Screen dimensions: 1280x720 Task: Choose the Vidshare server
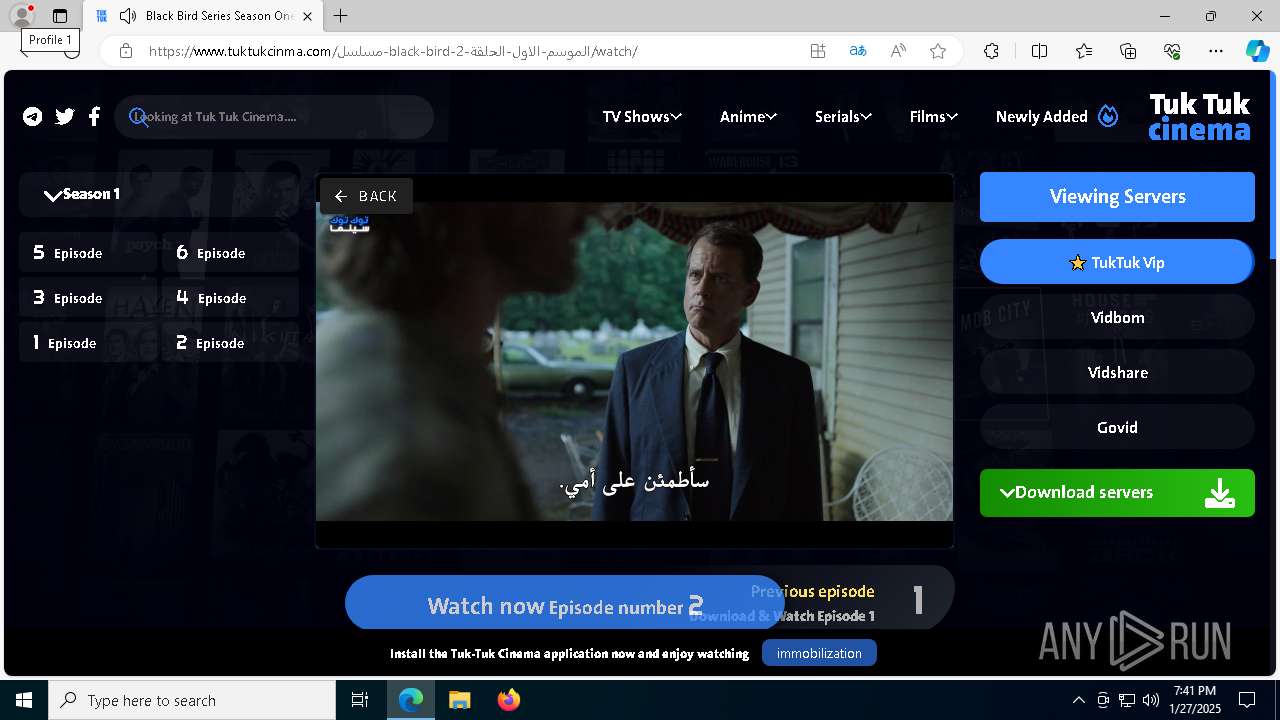coord(1117,373)
